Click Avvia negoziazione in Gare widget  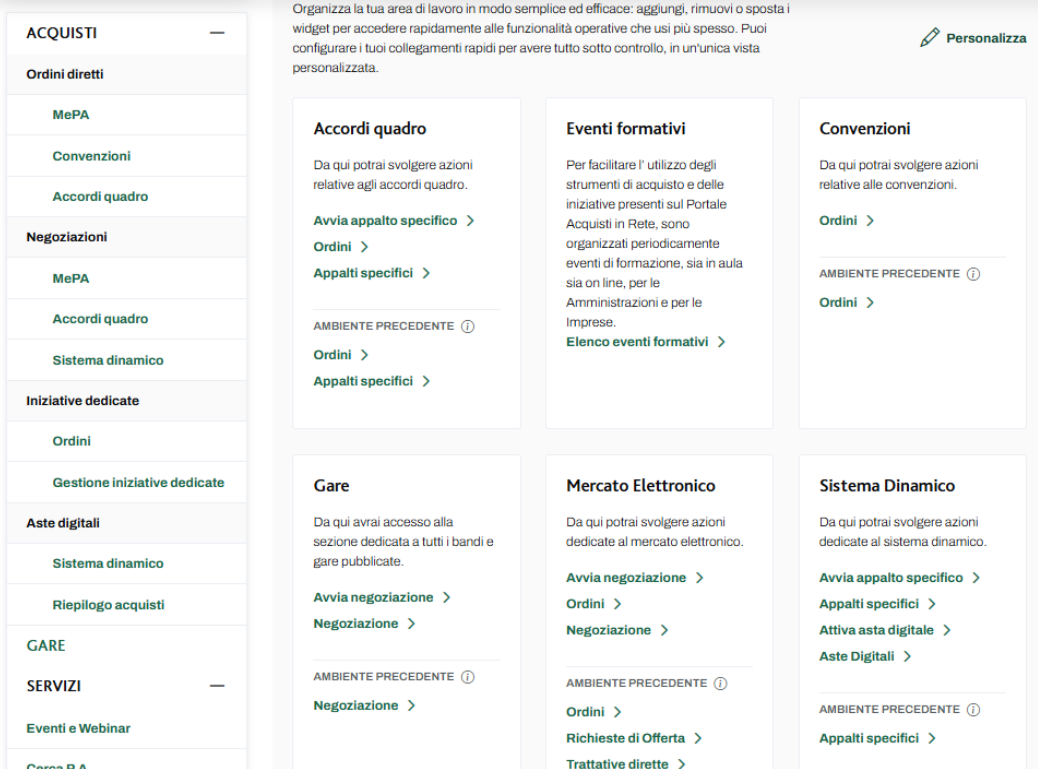[x=373, y=597]
